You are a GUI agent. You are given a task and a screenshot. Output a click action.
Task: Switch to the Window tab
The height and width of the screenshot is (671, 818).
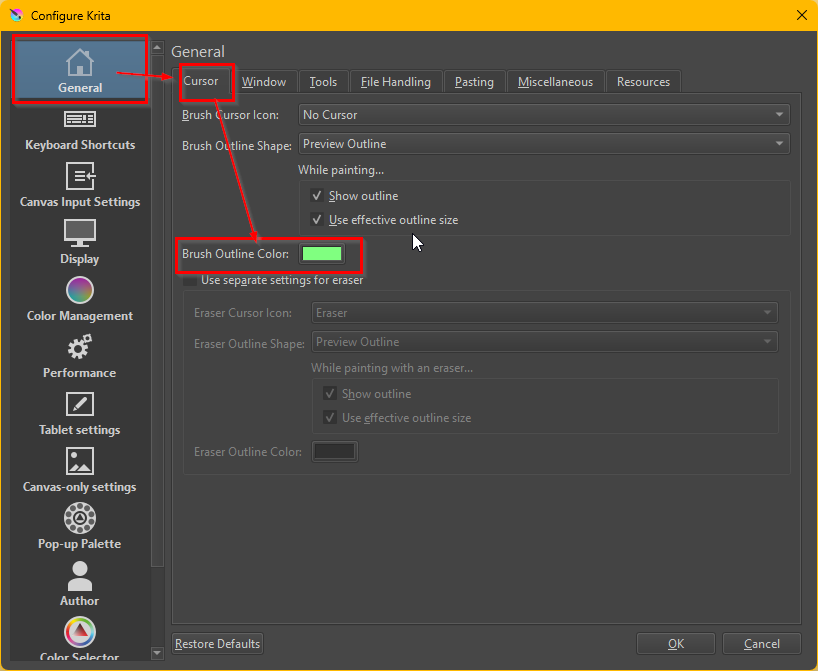[x=264, y=82]
